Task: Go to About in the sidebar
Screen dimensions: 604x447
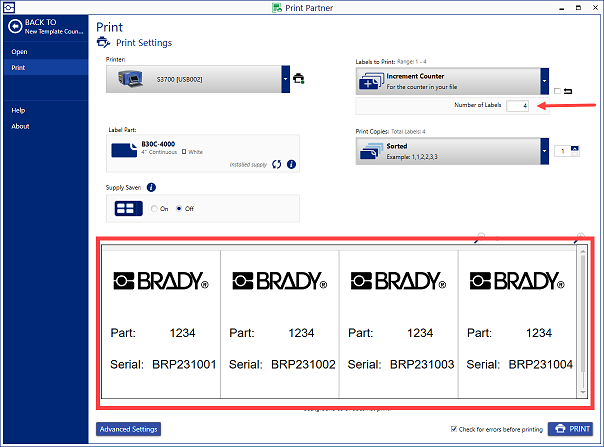Action: tap(21, 126)
